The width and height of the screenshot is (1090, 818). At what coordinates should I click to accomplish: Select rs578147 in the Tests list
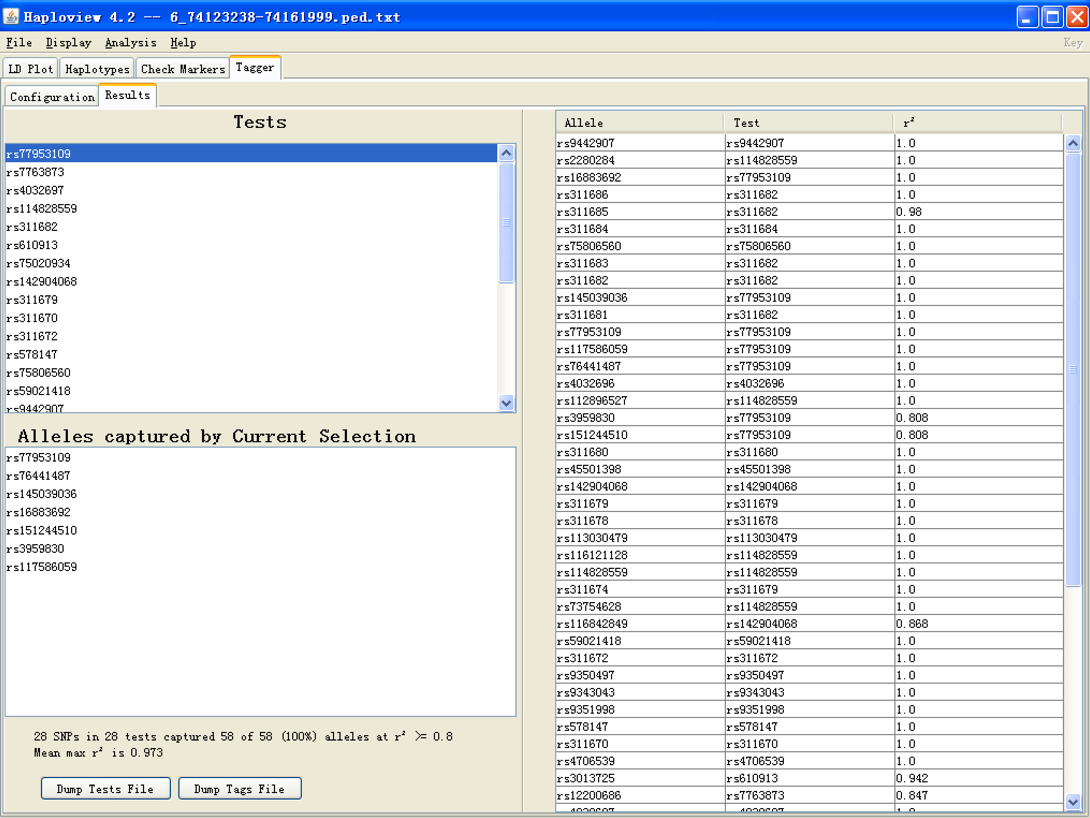252,354
